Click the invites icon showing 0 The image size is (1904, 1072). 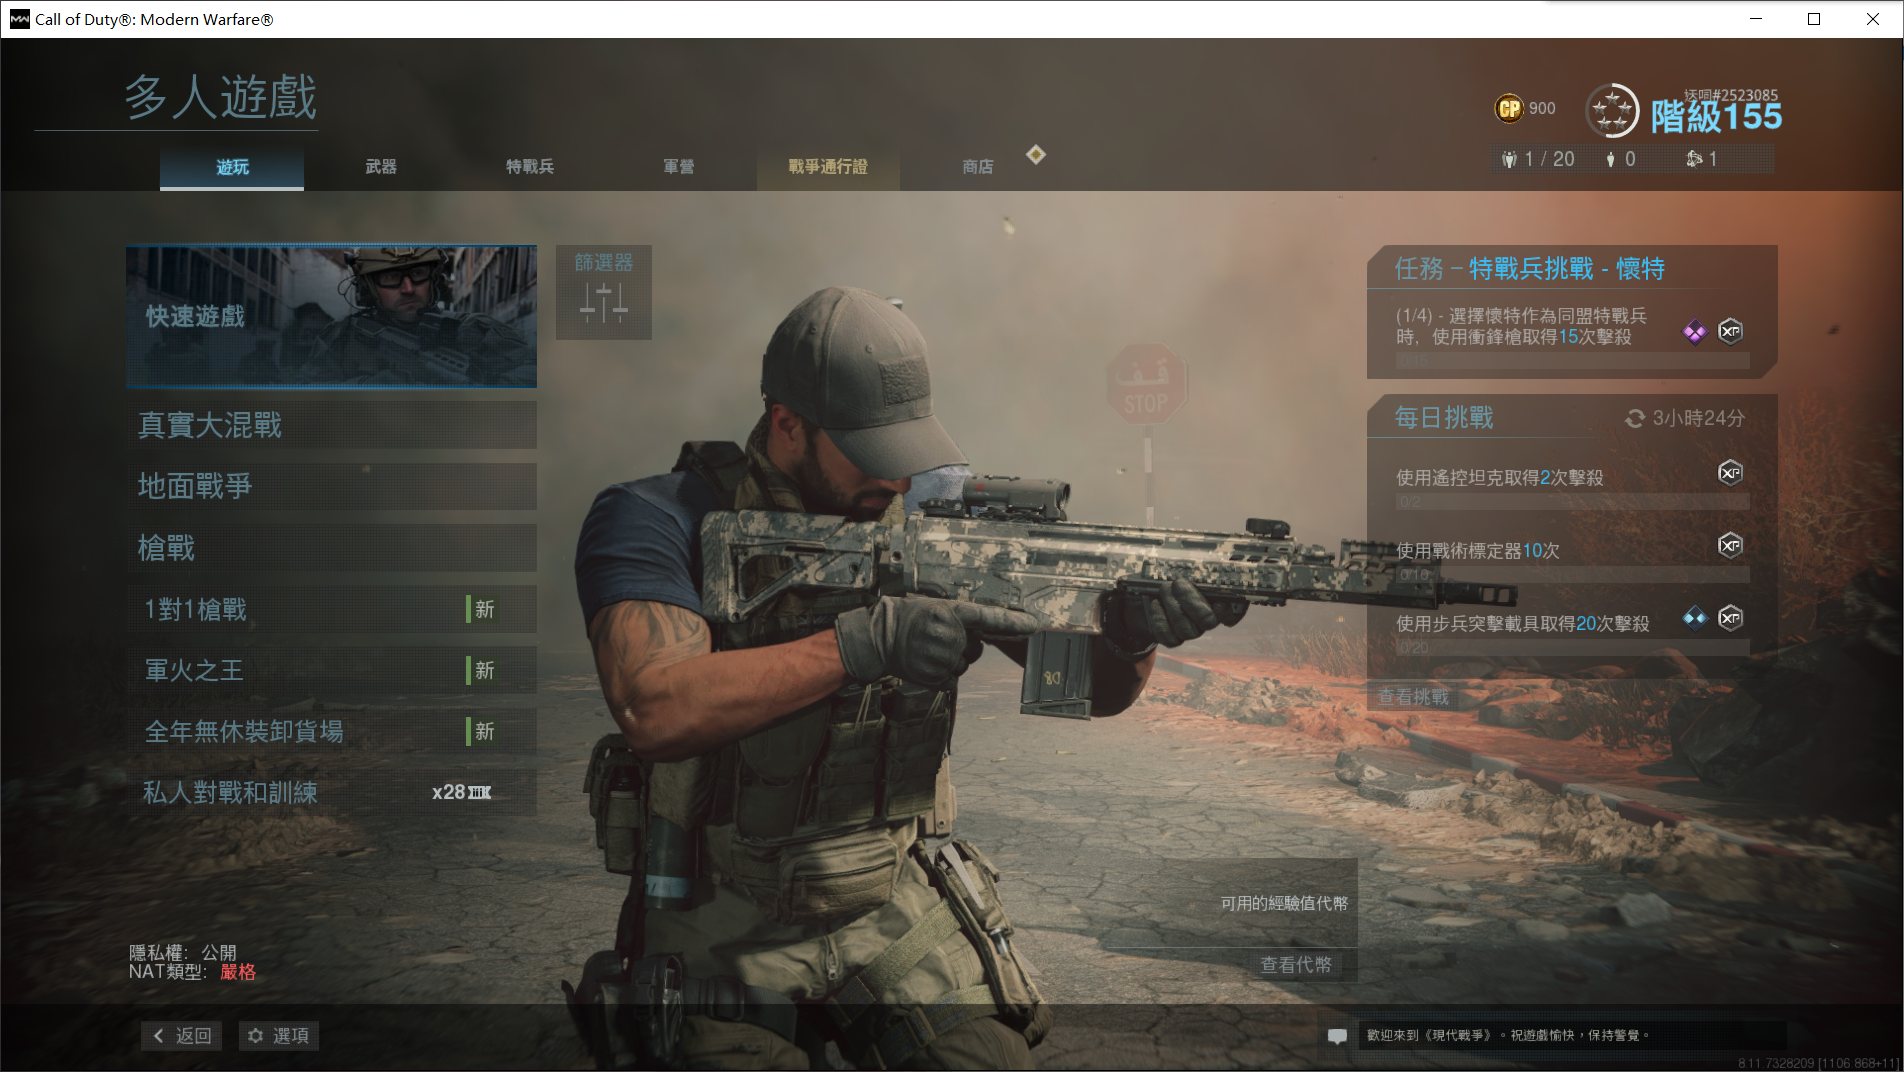pyautogui.click(x=1610, y=159)
